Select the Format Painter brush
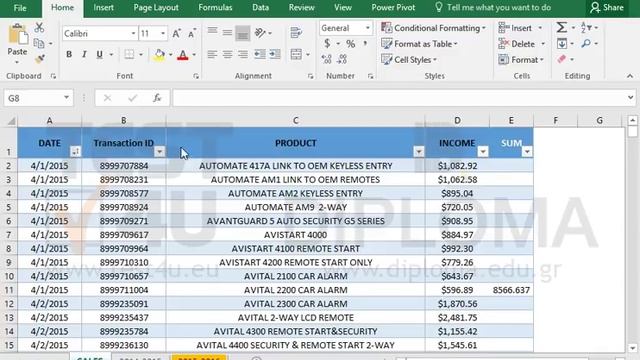 [x=40, y=59]
